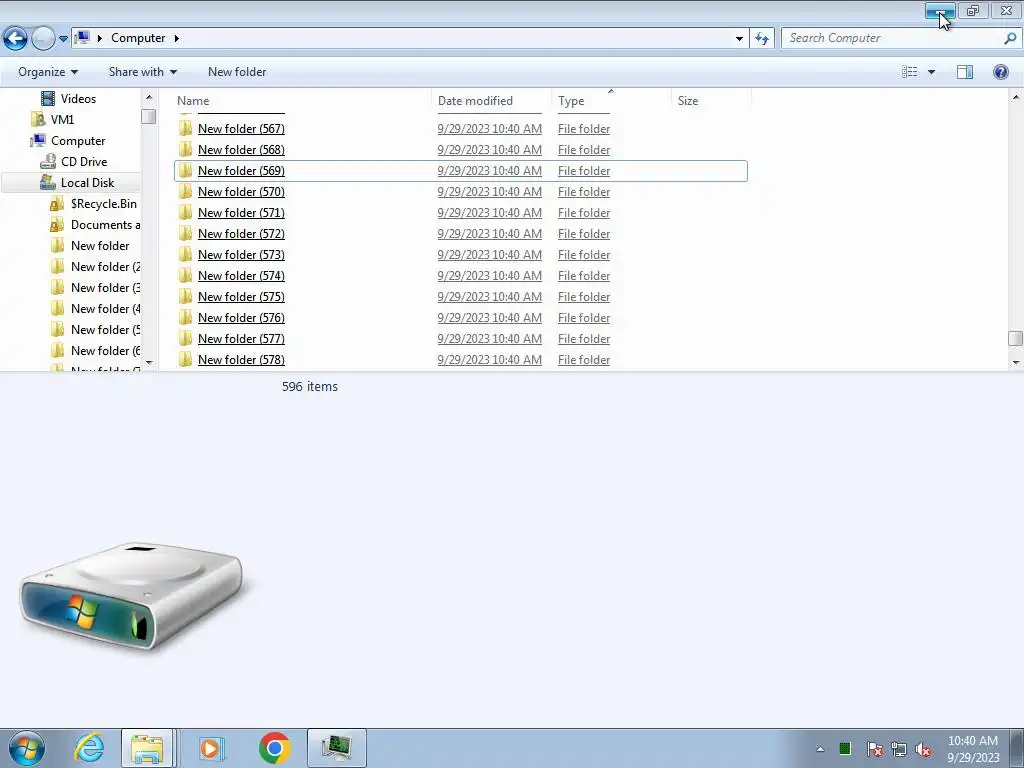Open the Share with menu
This screenshot has width=1024, height=768.
coord(142,72)
